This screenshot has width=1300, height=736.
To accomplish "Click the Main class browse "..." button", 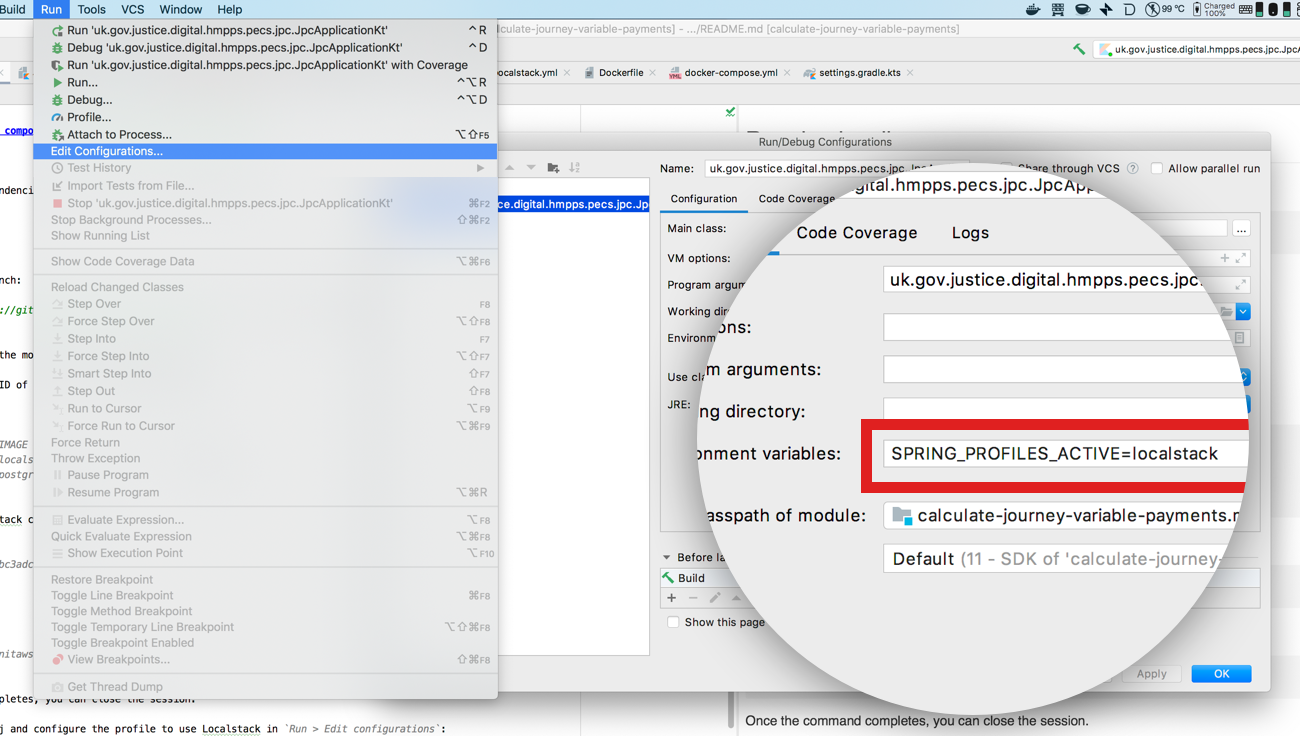I will 1241,229.
